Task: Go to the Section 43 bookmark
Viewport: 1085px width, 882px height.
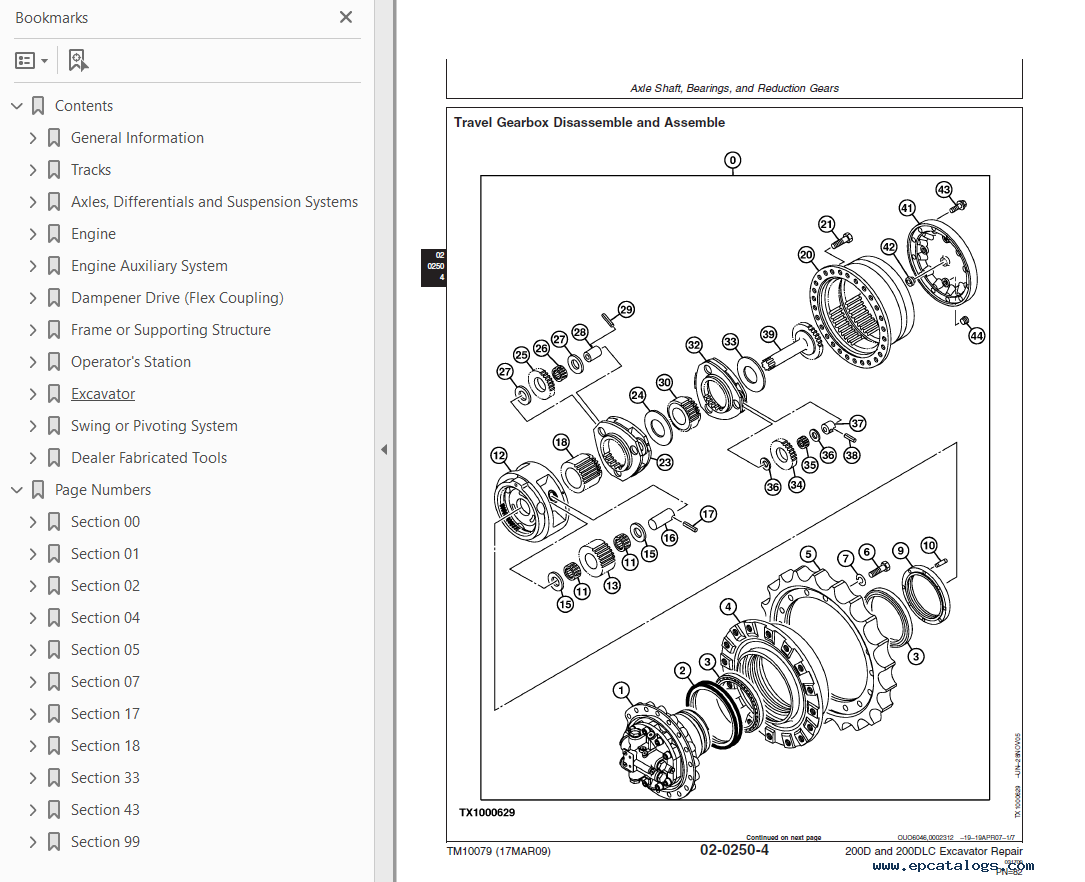Action: 105,809
